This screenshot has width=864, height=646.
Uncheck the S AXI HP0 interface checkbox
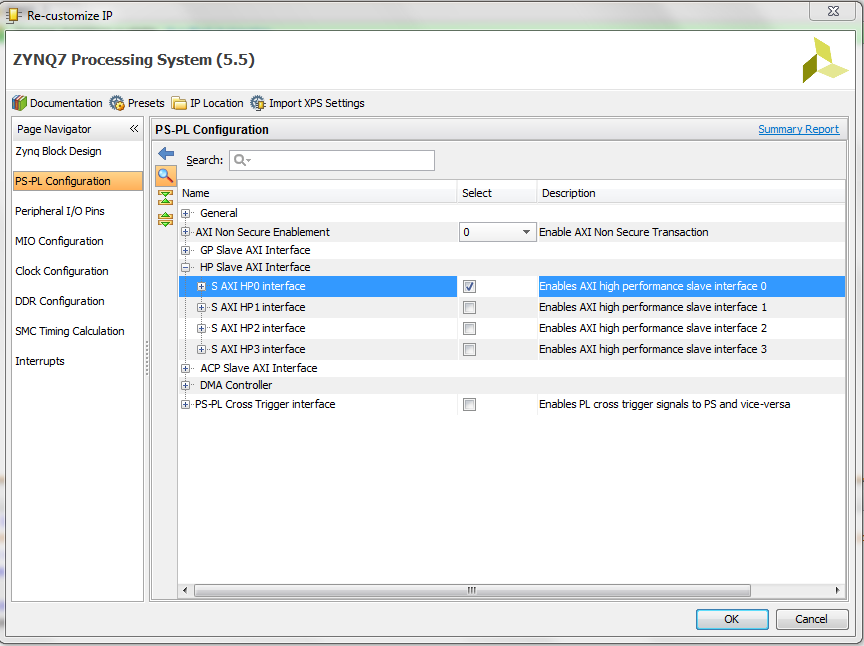[469, 286]
